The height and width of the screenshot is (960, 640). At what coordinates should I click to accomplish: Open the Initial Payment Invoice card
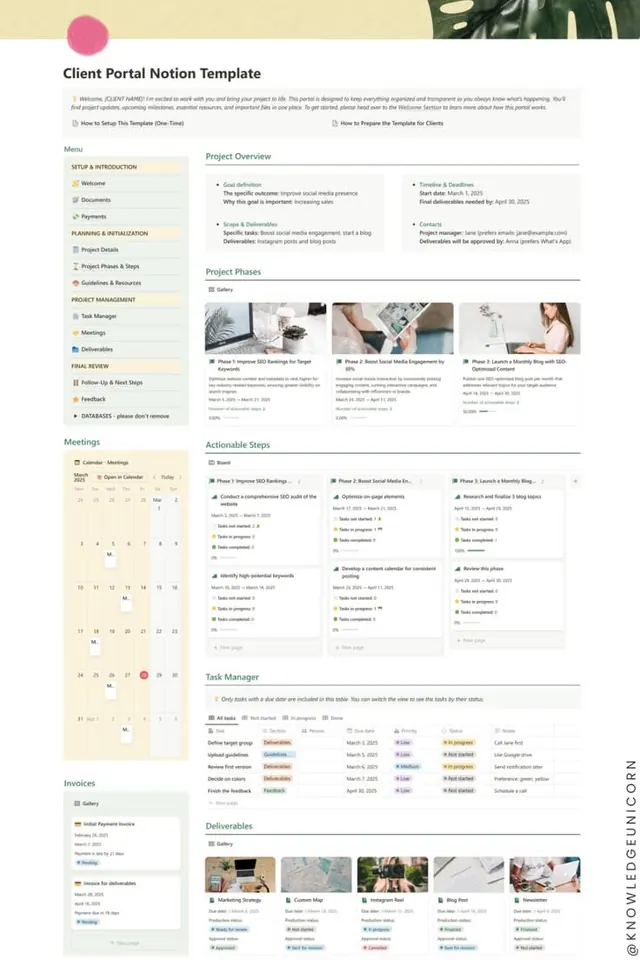tap(126, 842)
